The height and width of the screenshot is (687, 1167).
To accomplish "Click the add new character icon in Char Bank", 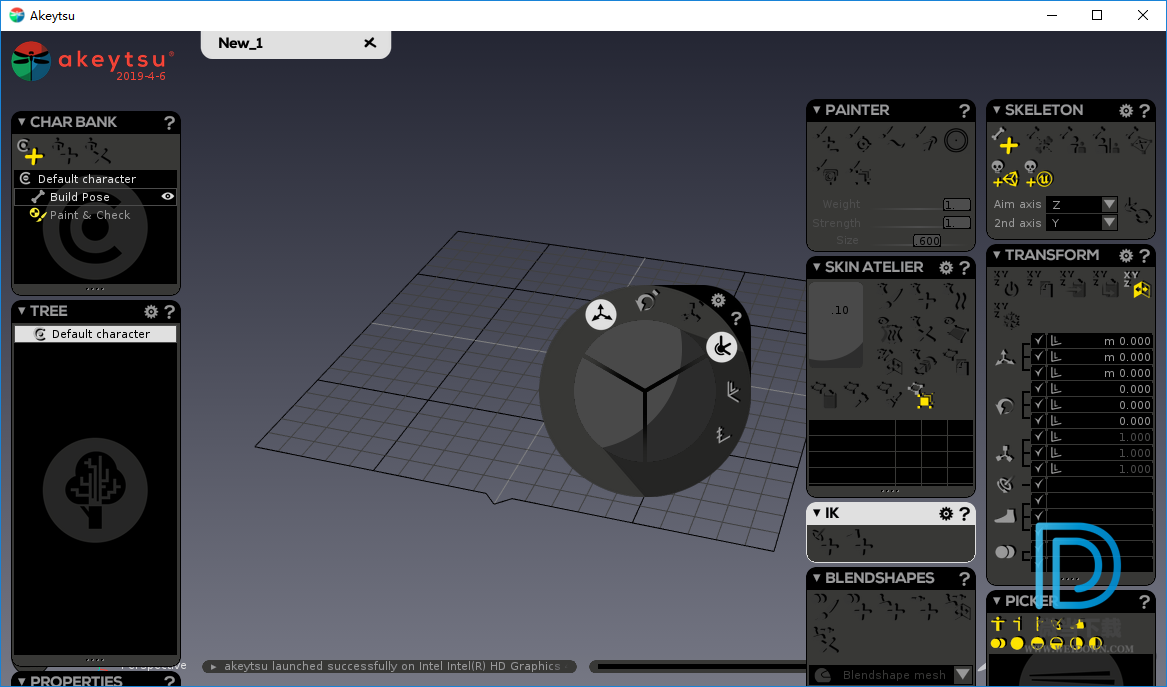I will (30, 151).
